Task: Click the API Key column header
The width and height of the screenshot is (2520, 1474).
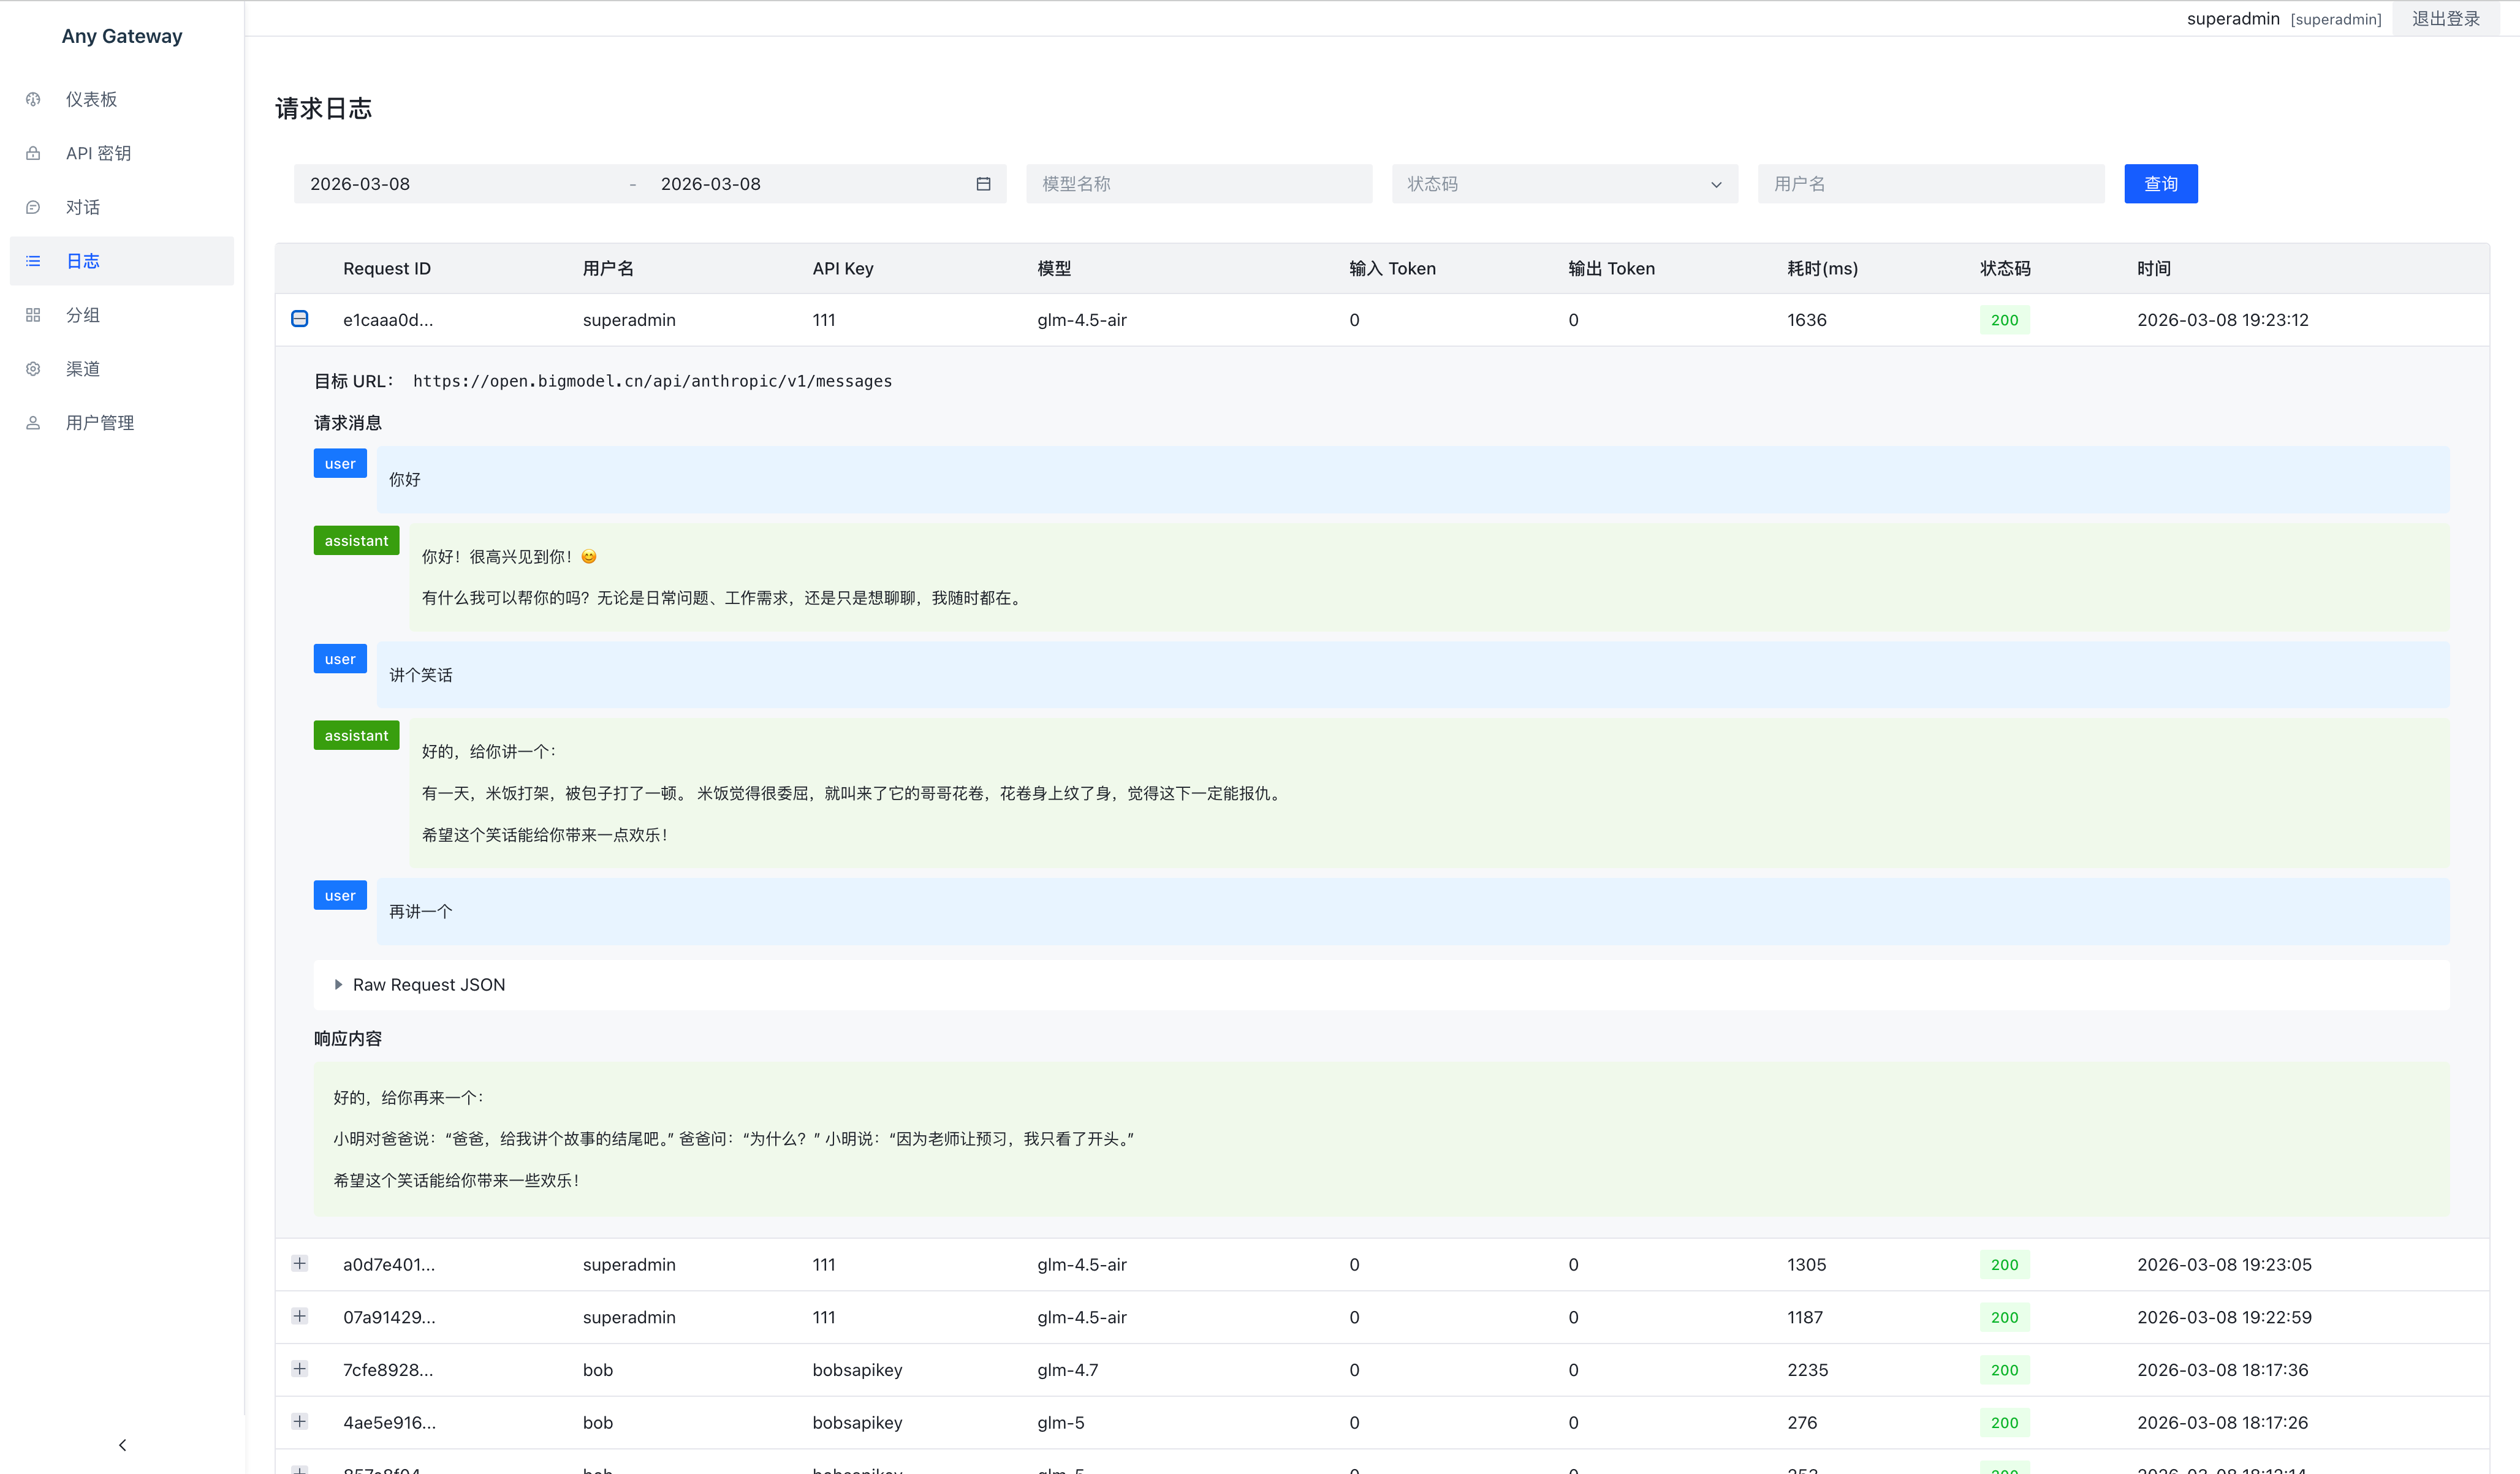Action: click(x=843, y=268)
